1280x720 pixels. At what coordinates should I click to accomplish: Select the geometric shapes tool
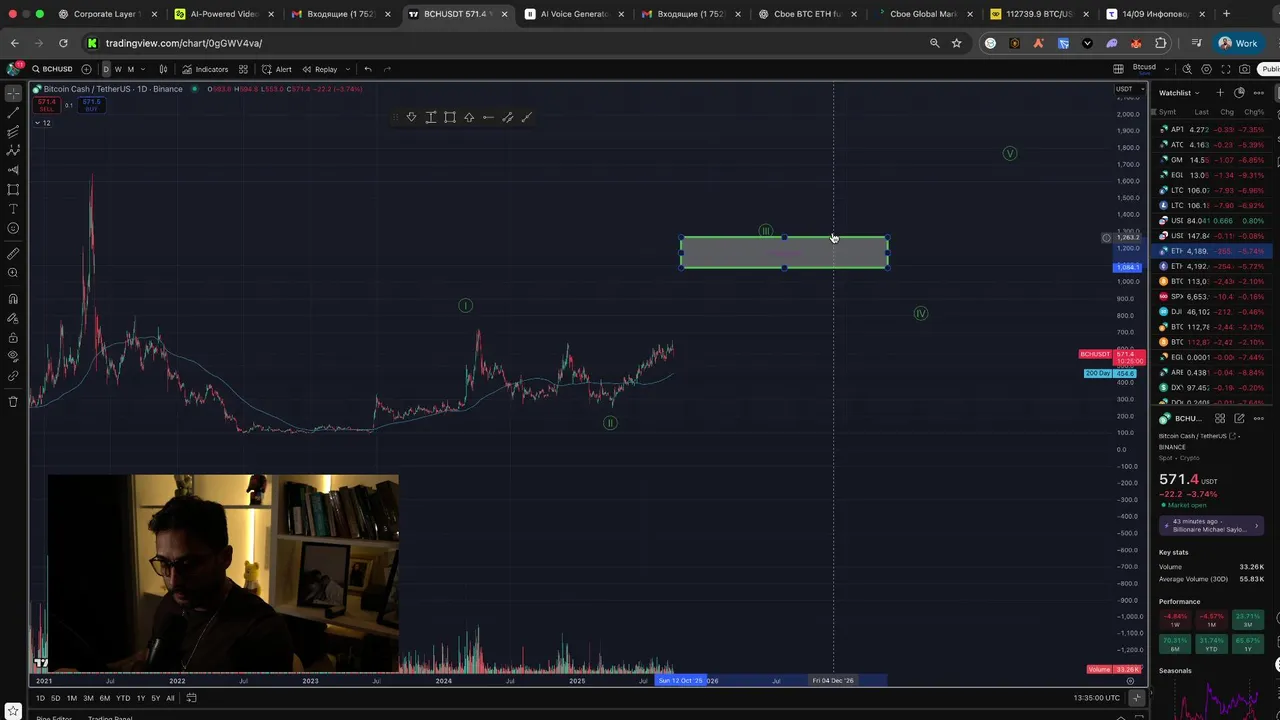(13, 189)
